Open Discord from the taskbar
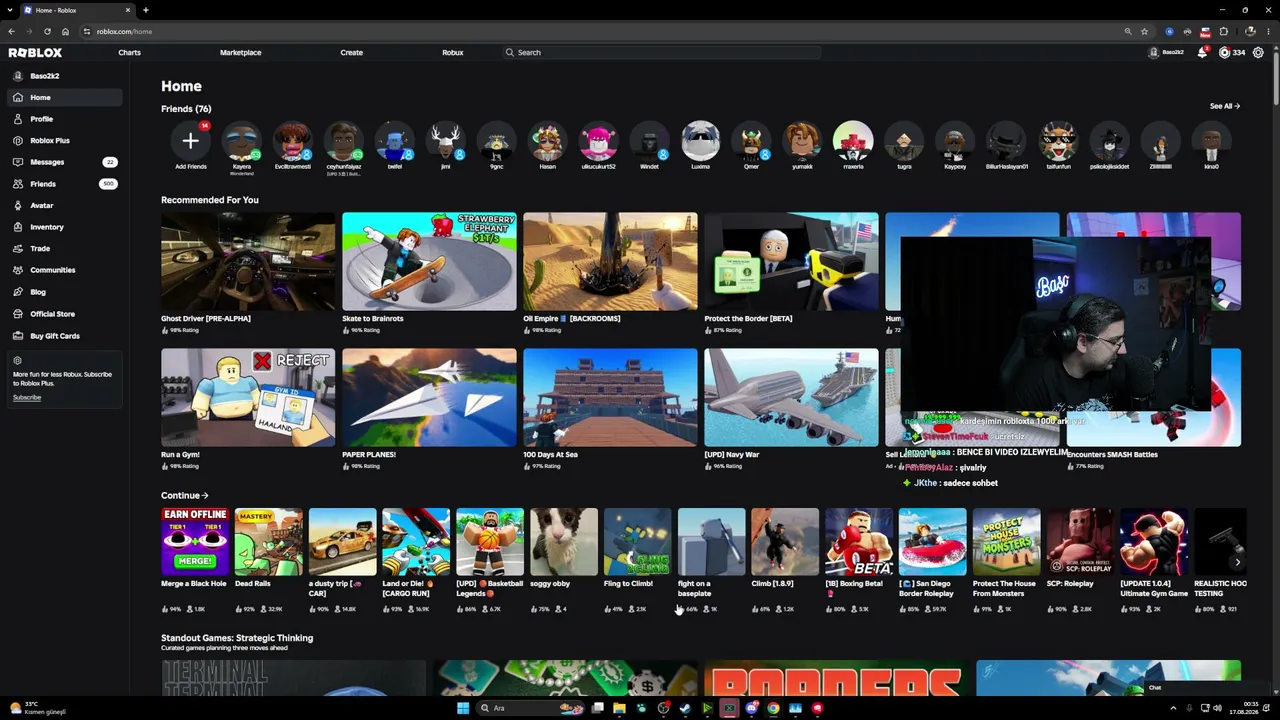The width and height of the screenshot is (1280, 720). 751,708
